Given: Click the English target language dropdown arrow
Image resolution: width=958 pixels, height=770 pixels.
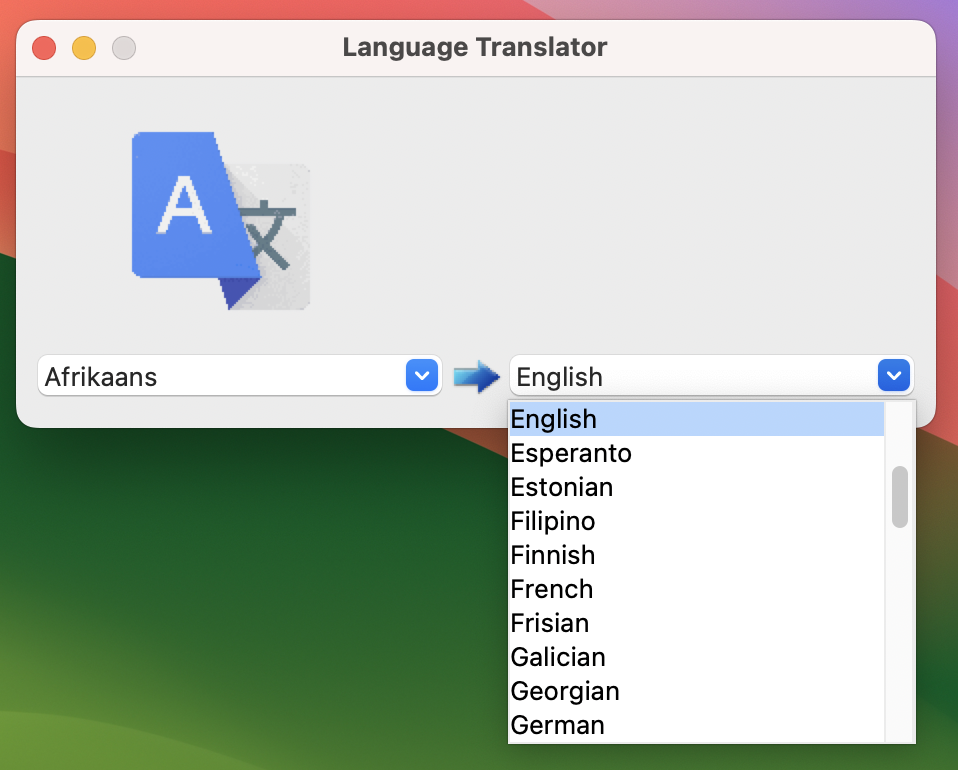Looking at the screenshot, I should (894, 375).
